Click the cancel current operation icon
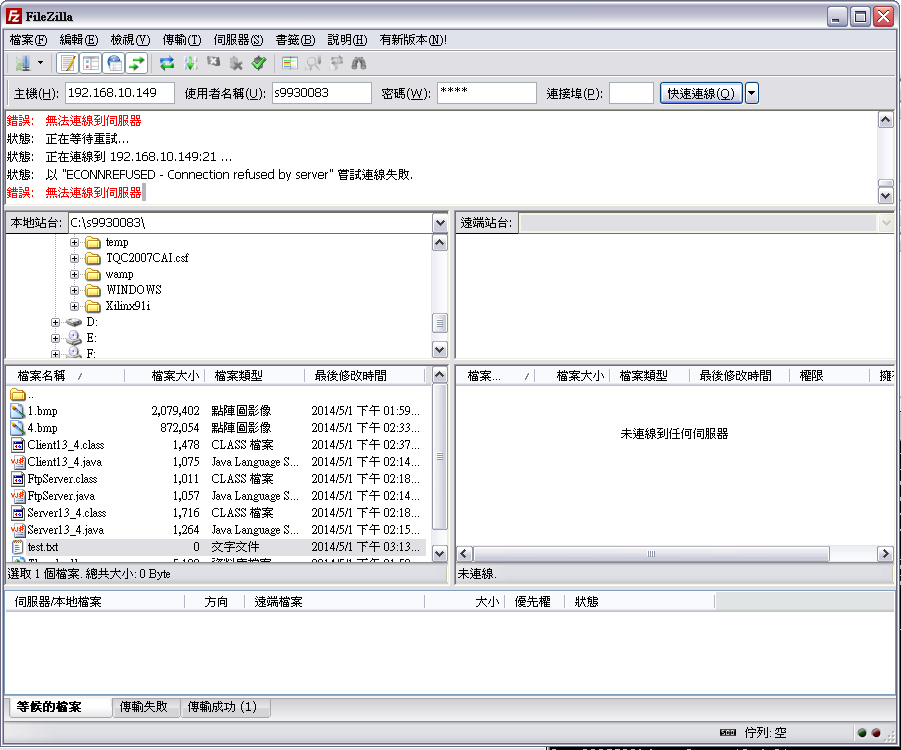The height and width of the screenshot is (750, 901). point(213,63)
